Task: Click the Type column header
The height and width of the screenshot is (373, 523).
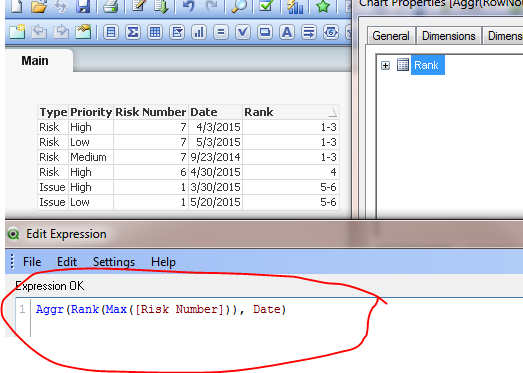Action: coord(53,112)
